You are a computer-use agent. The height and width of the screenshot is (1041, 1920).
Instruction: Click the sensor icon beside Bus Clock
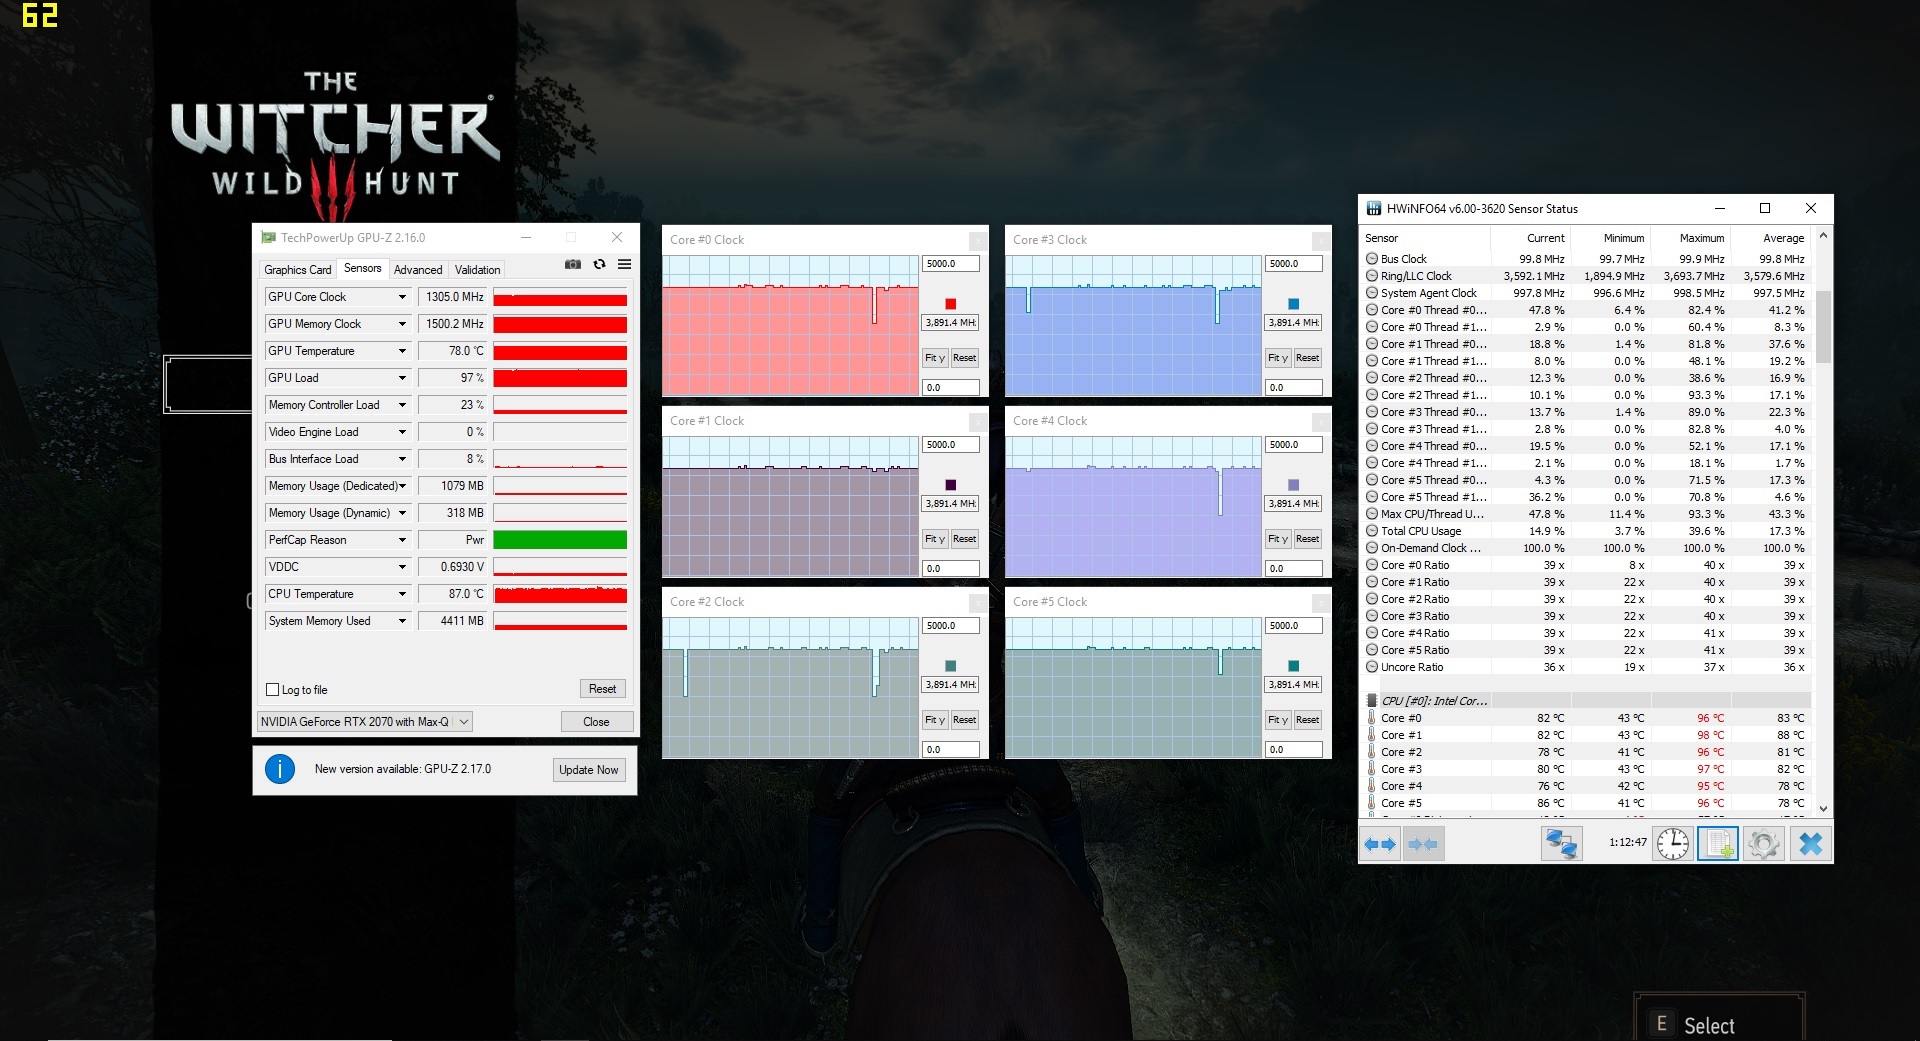(1372, 259)
